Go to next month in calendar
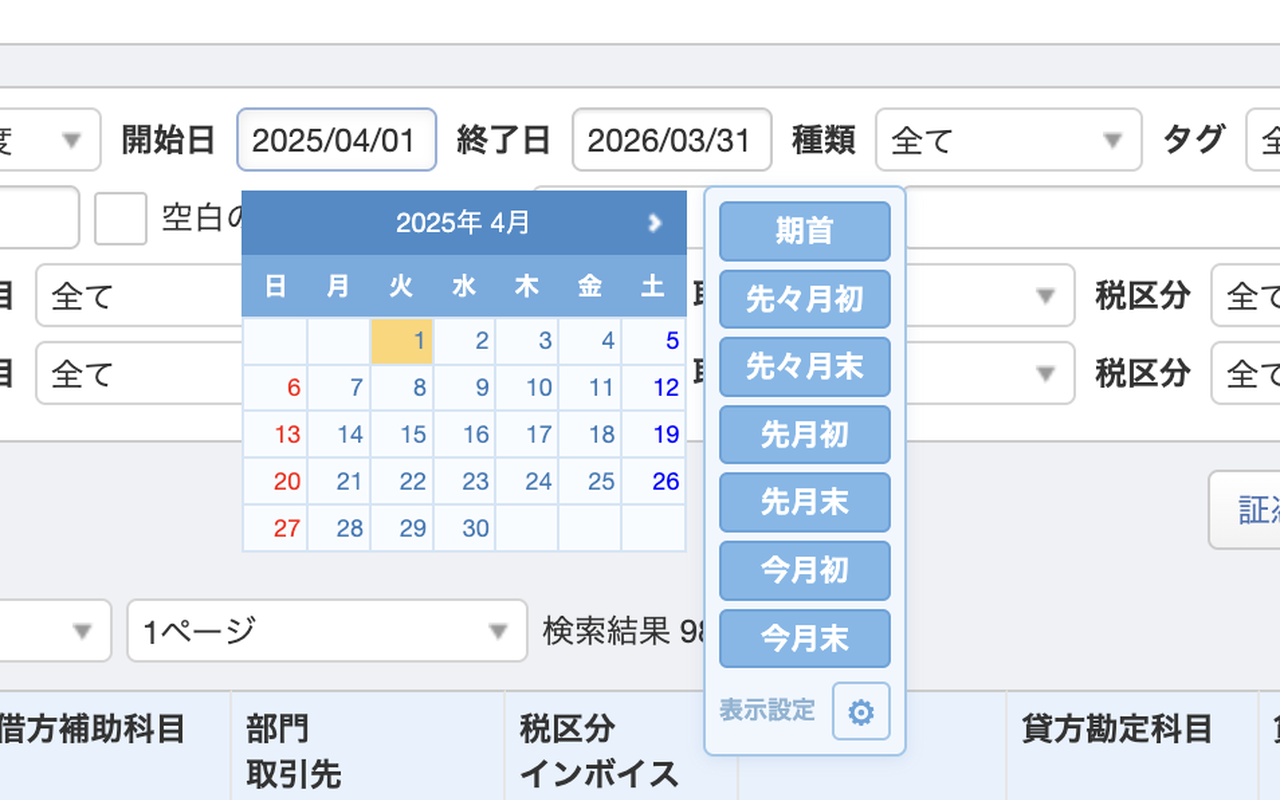 coord(655,222)
